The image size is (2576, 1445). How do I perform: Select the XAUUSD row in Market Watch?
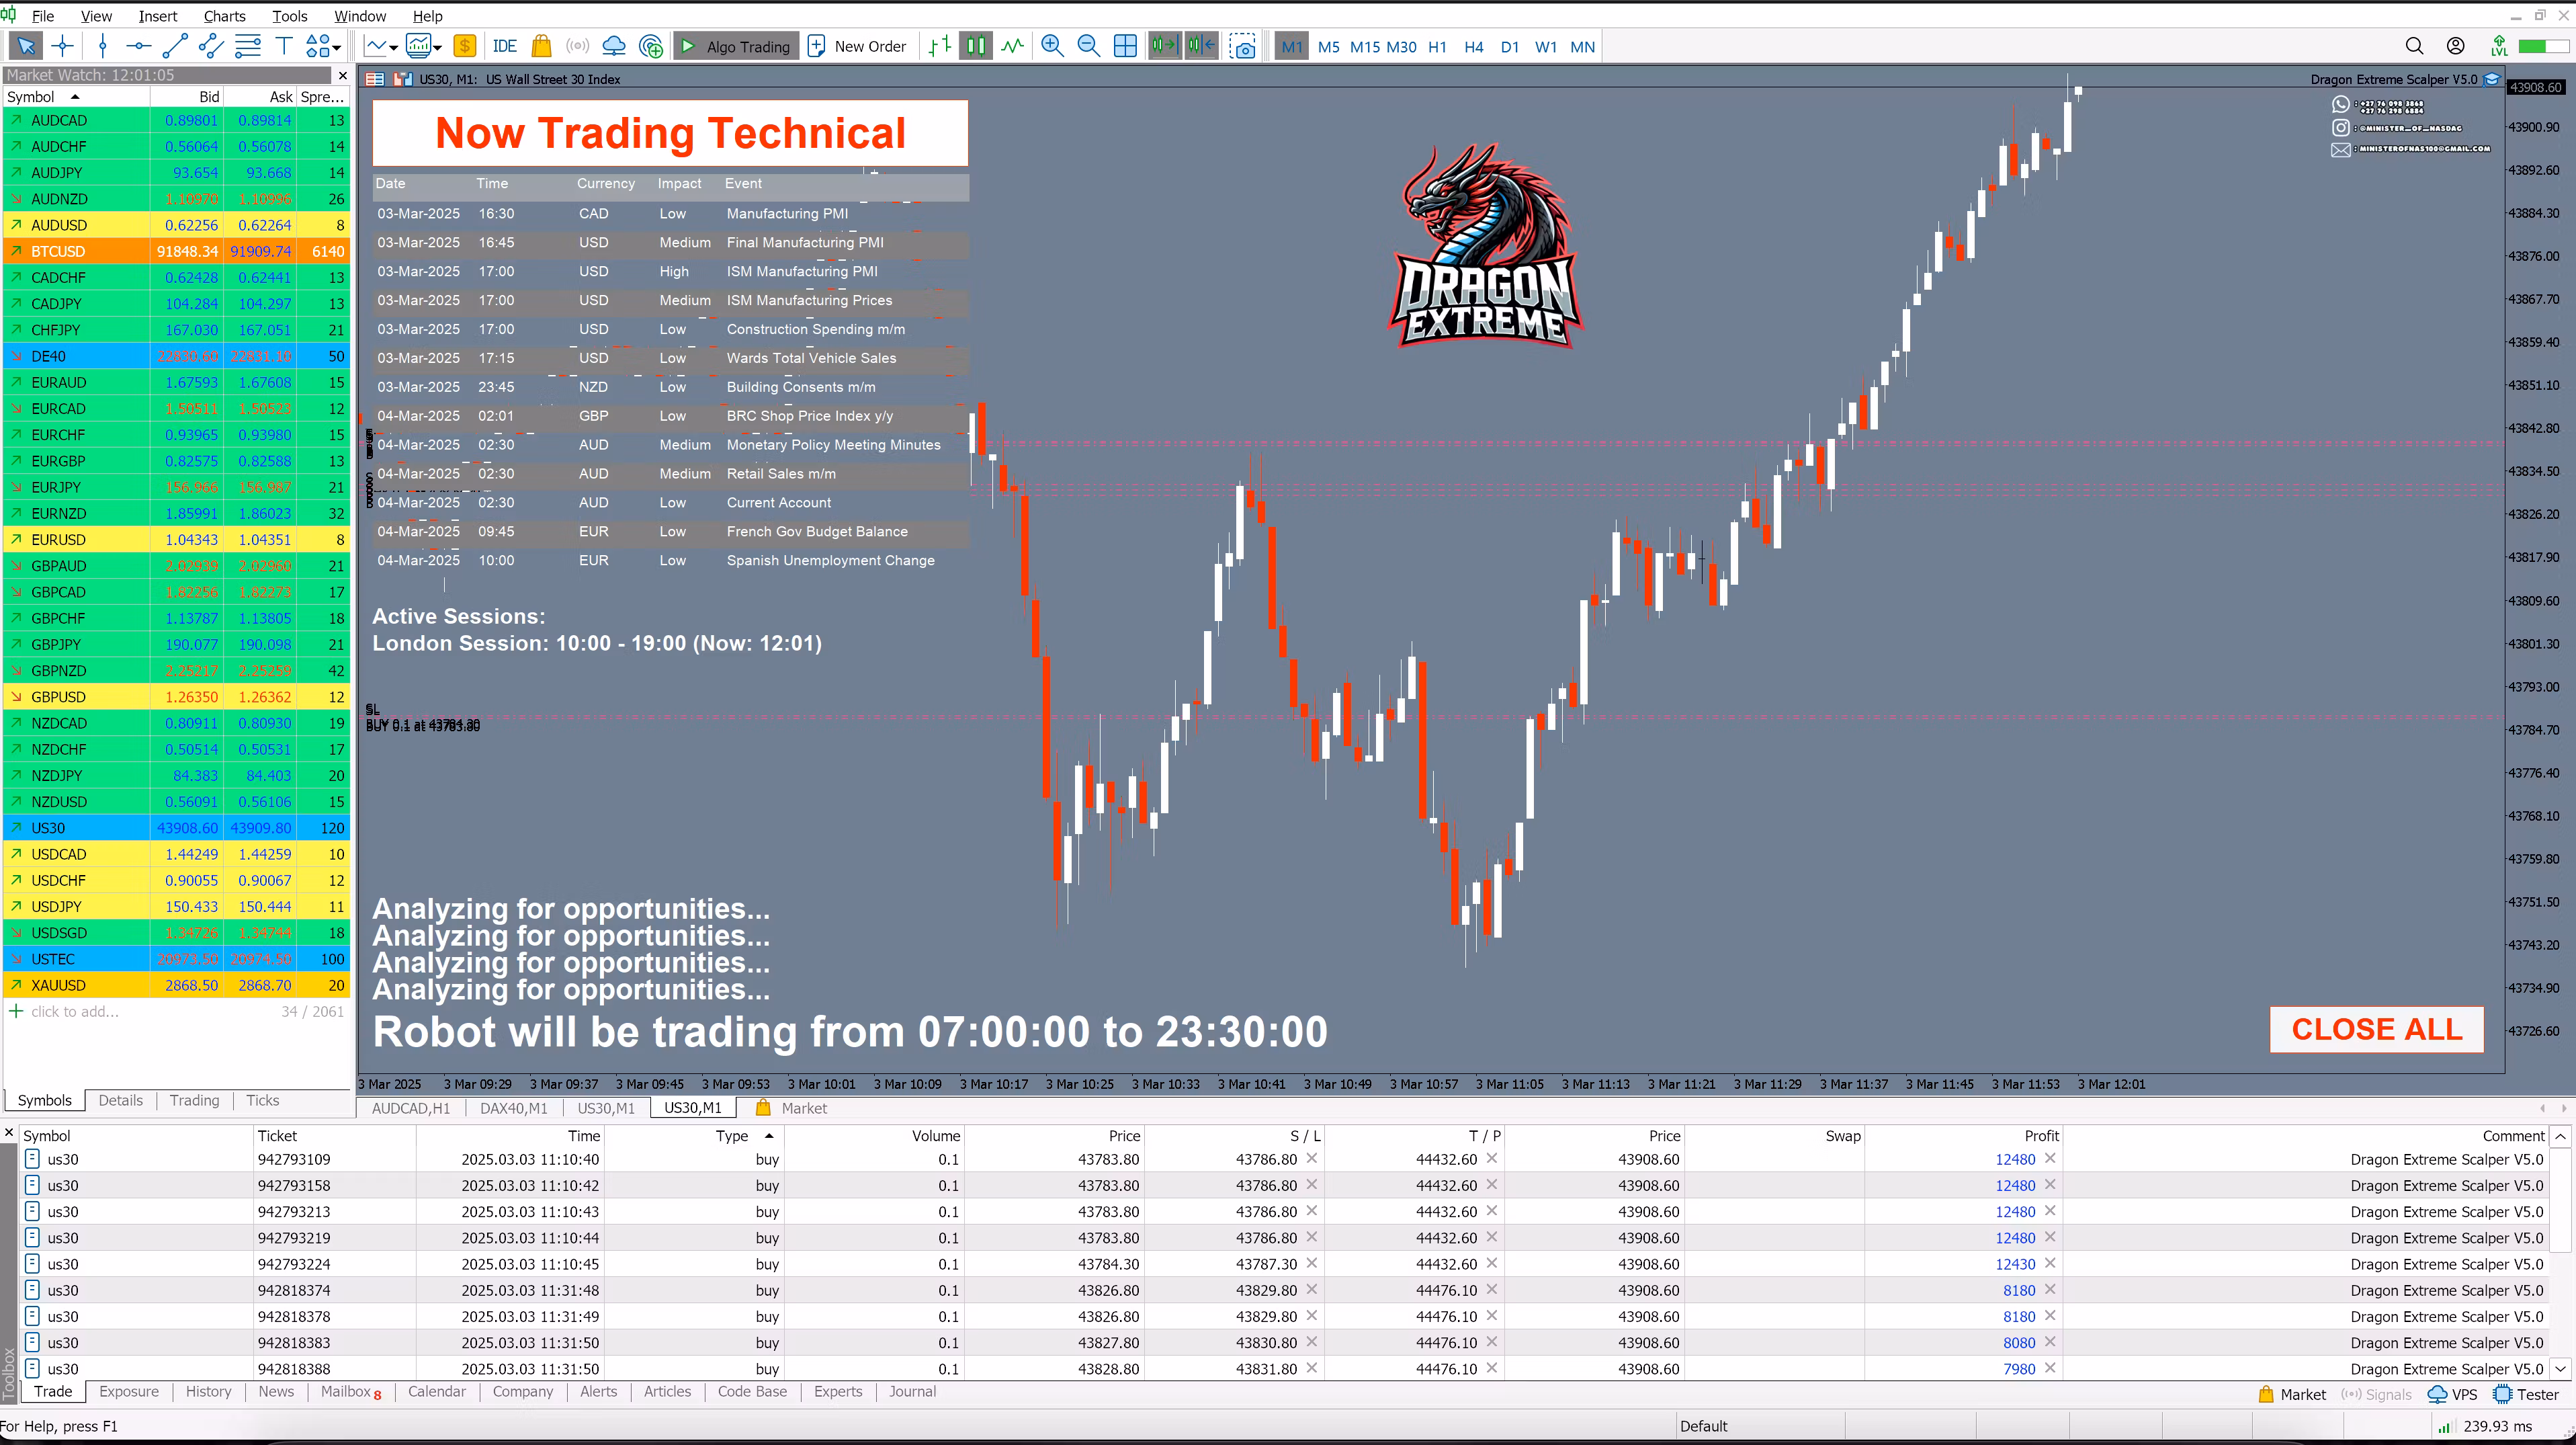tap(177, 986)
